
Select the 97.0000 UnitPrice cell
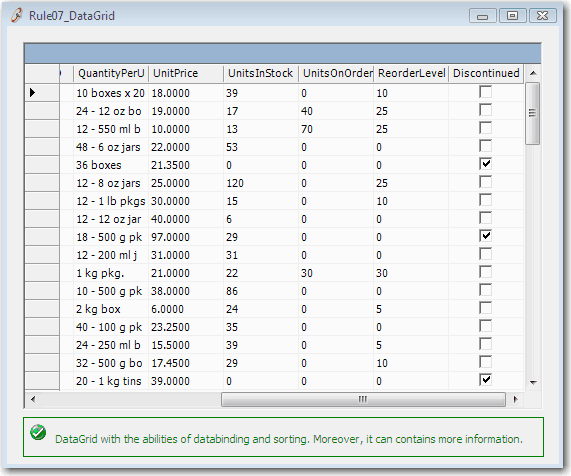186,237
